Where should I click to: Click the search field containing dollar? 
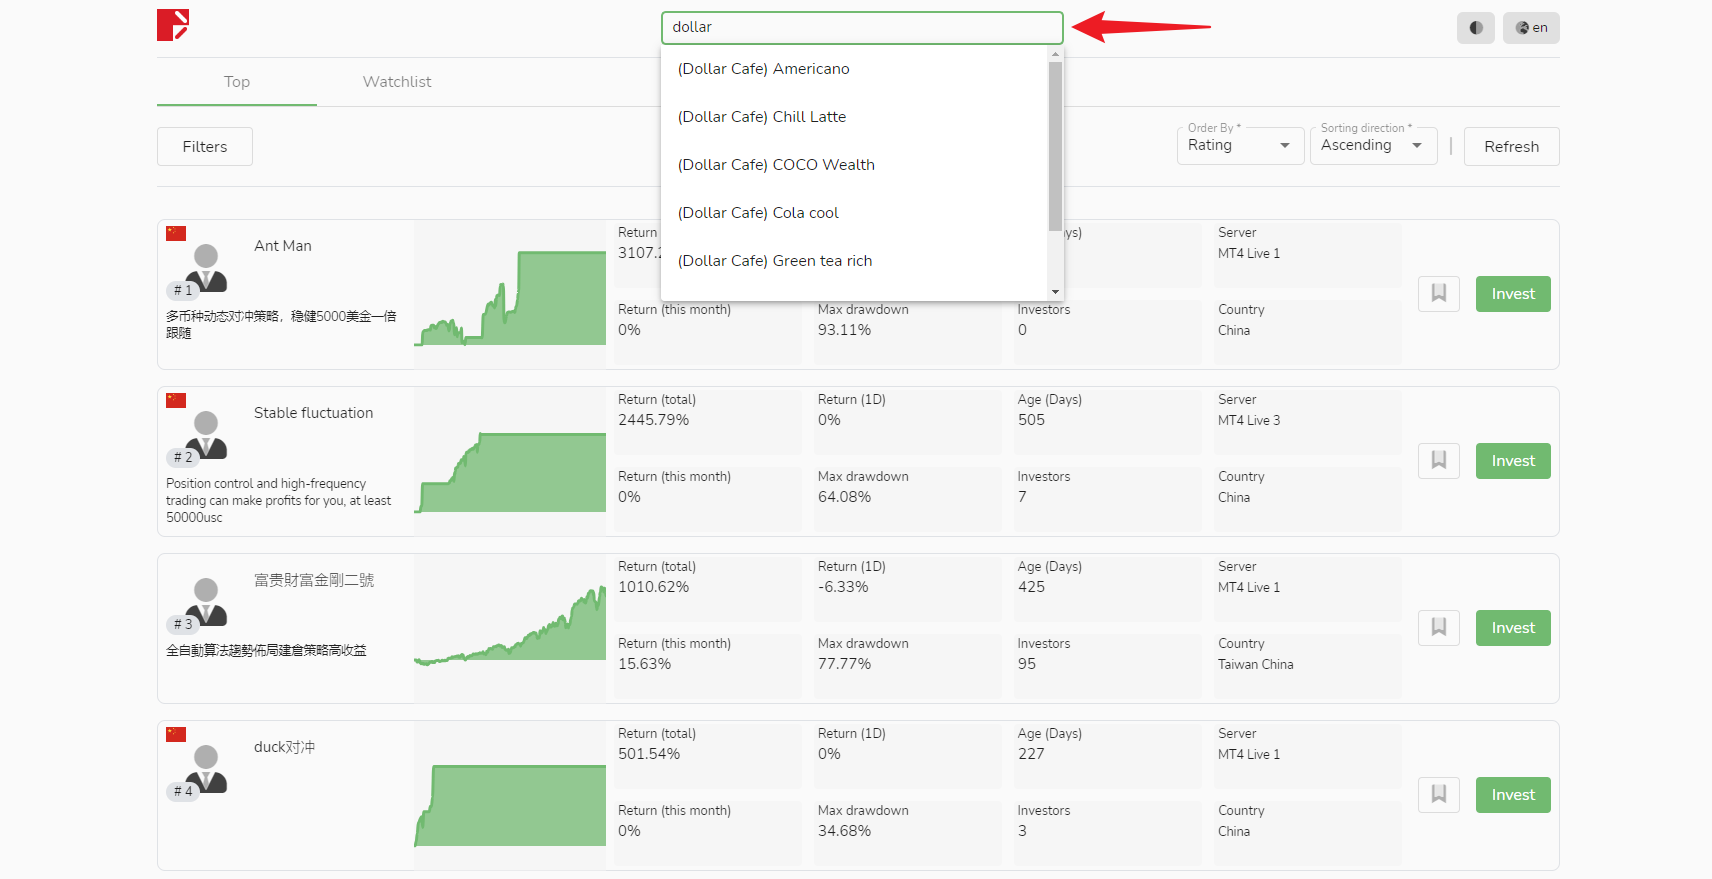862,27
